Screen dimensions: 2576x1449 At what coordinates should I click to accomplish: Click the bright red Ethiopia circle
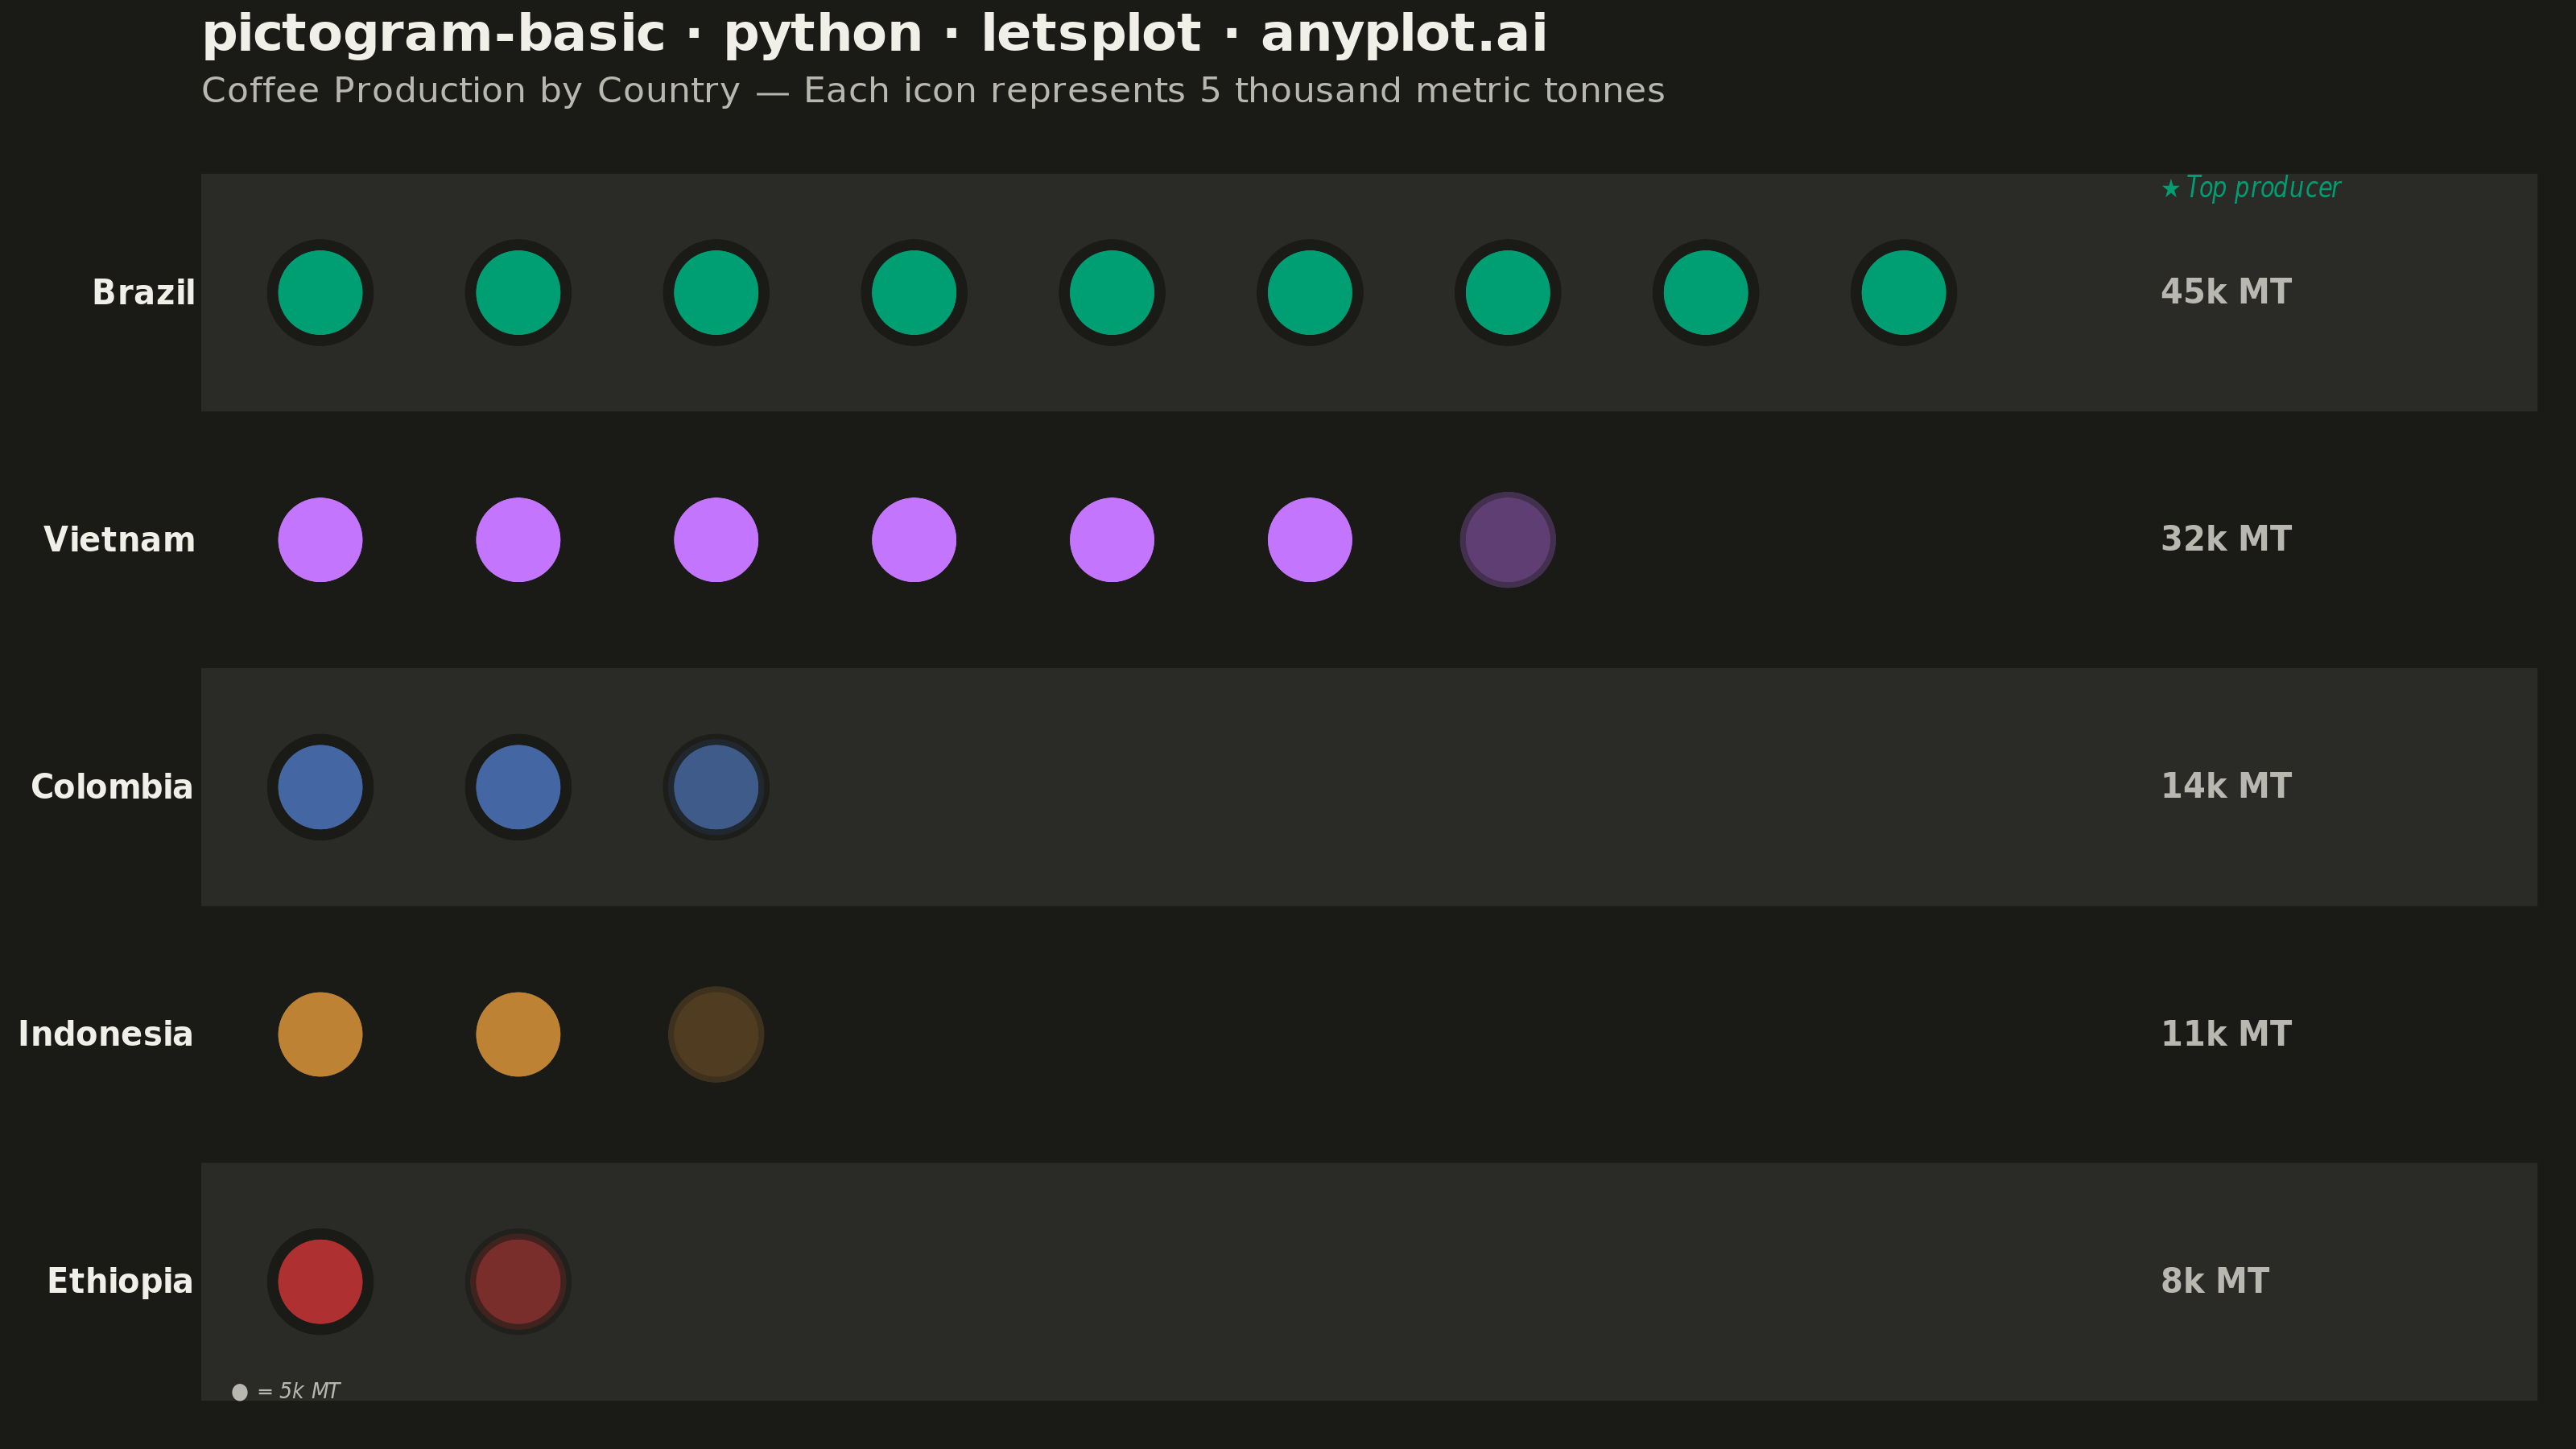point(320,1281)
